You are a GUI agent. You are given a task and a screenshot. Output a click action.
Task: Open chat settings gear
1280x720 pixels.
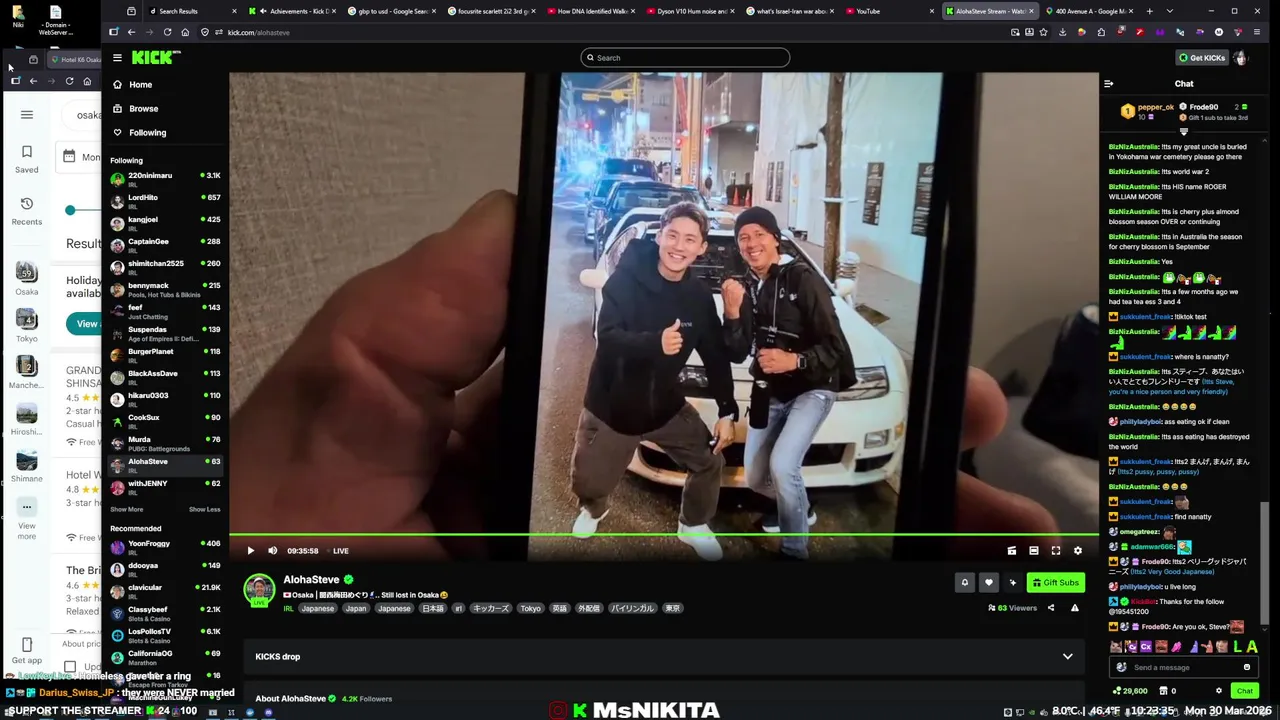[x=1218, y=691]
